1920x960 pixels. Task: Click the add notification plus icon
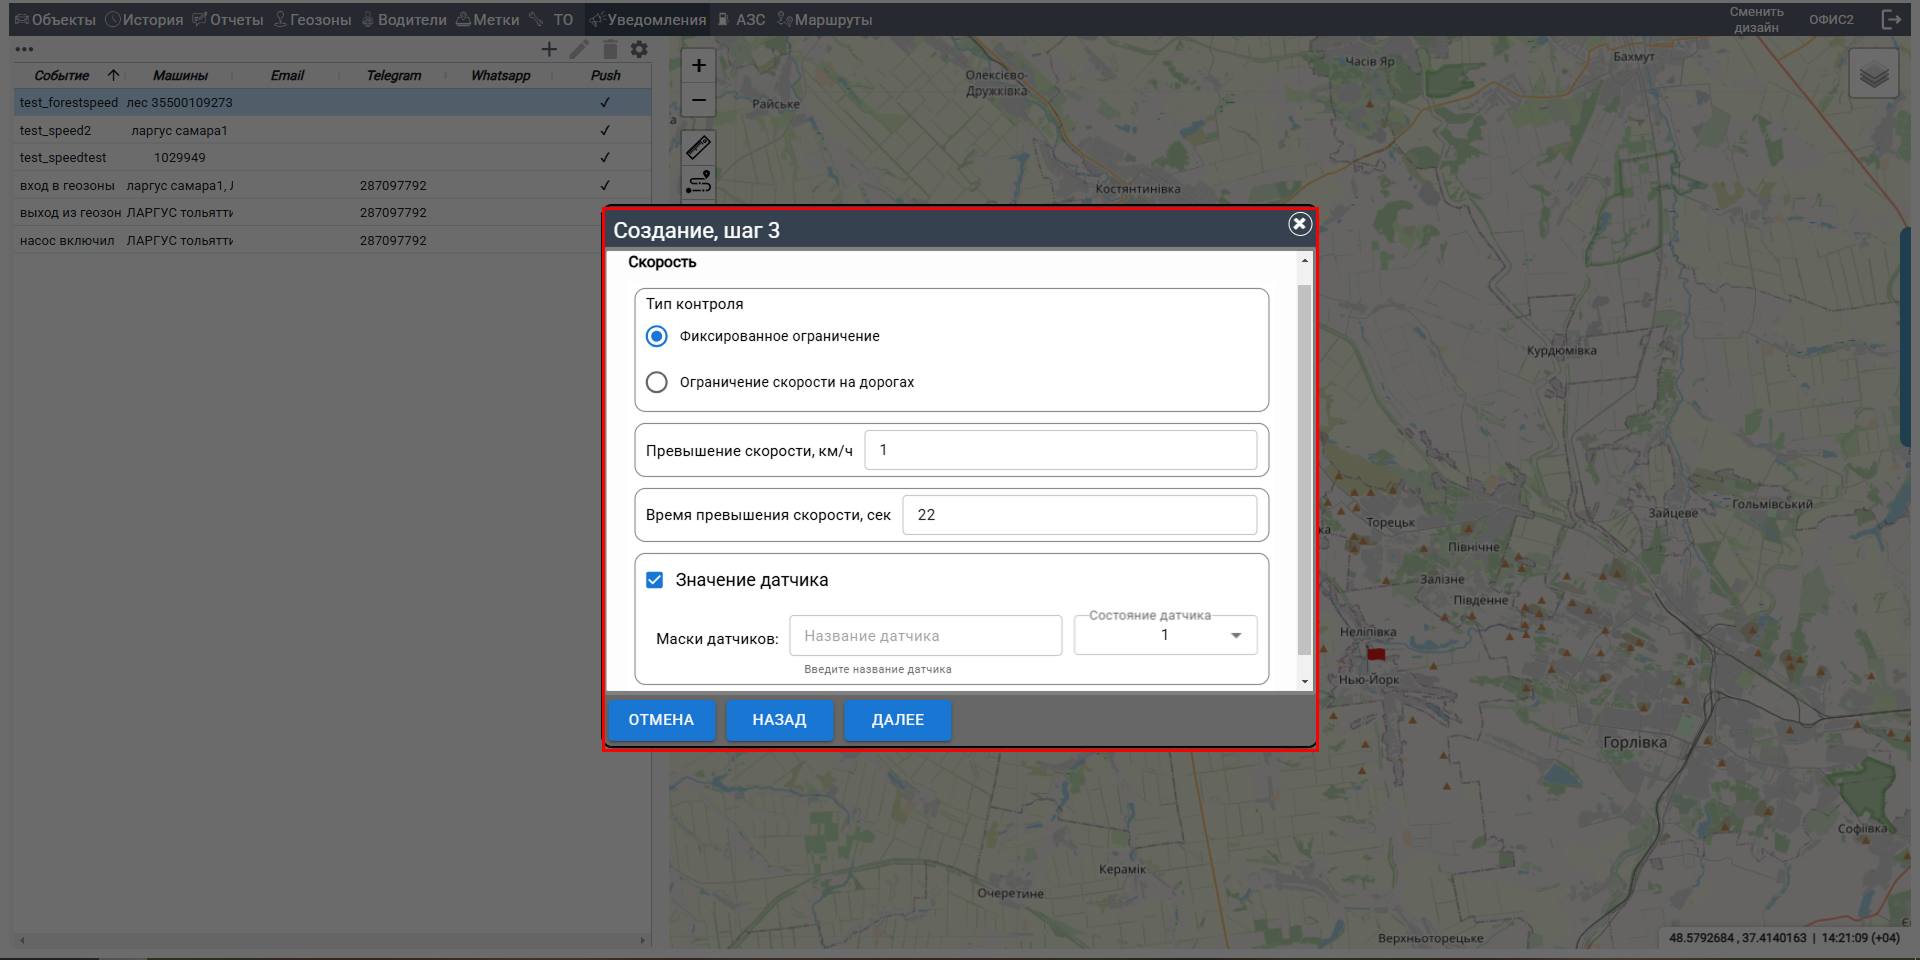[x=549, y=49]
